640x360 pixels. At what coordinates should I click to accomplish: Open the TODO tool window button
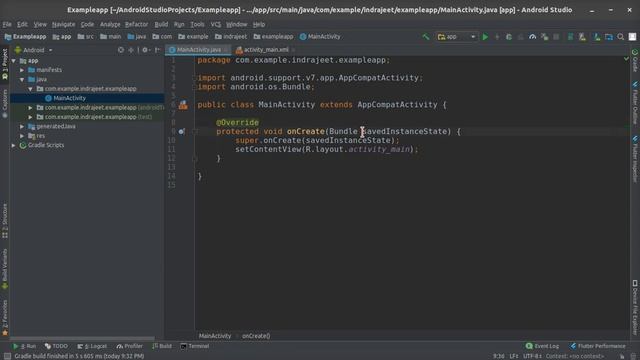[56, 346]
